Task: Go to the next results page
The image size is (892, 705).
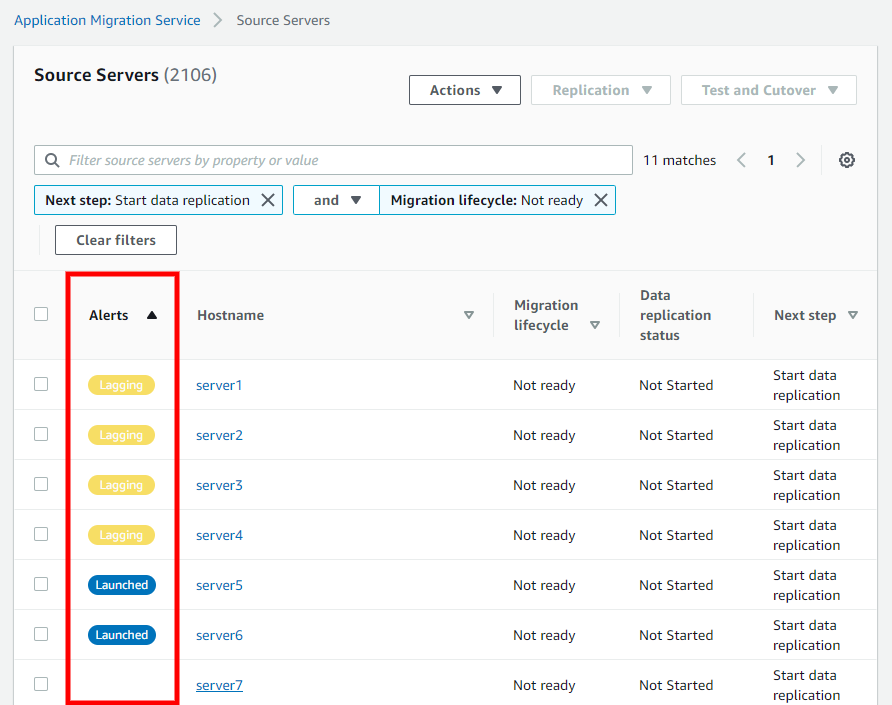Action: 800,160
